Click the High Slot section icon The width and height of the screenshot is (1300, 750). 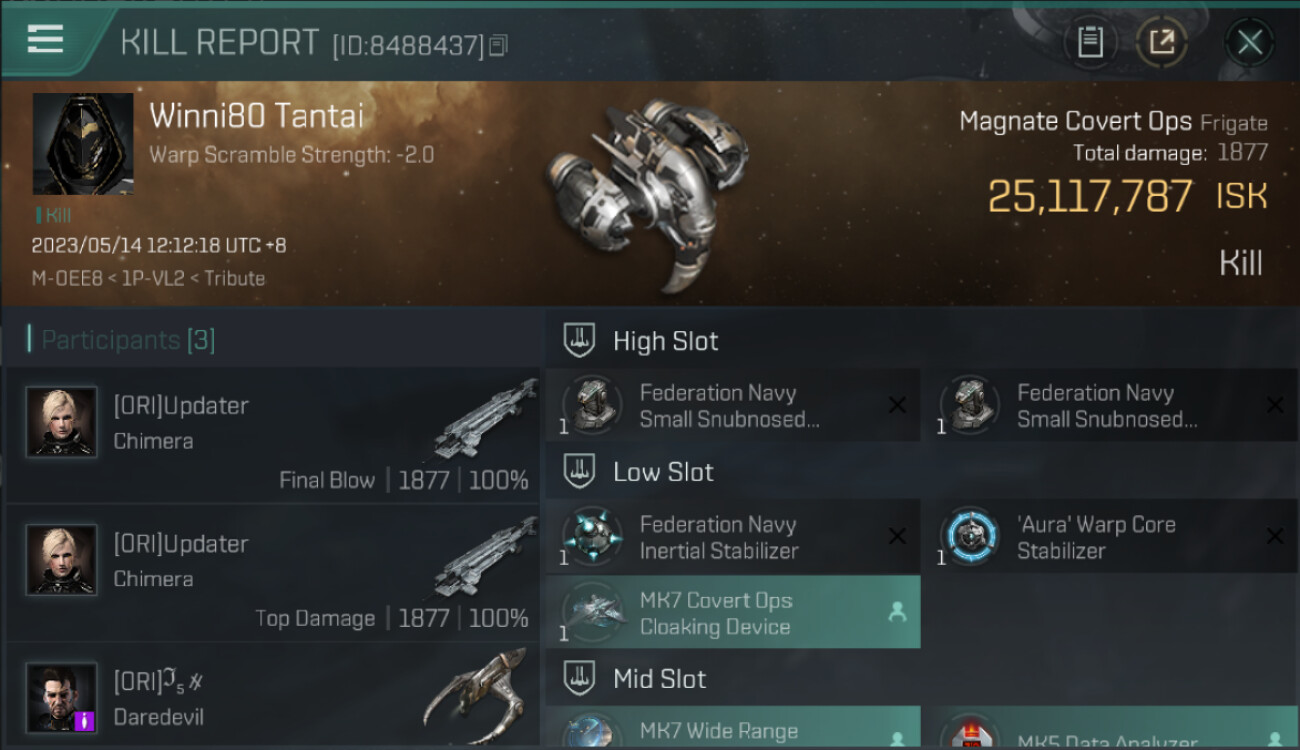(579, 340)
